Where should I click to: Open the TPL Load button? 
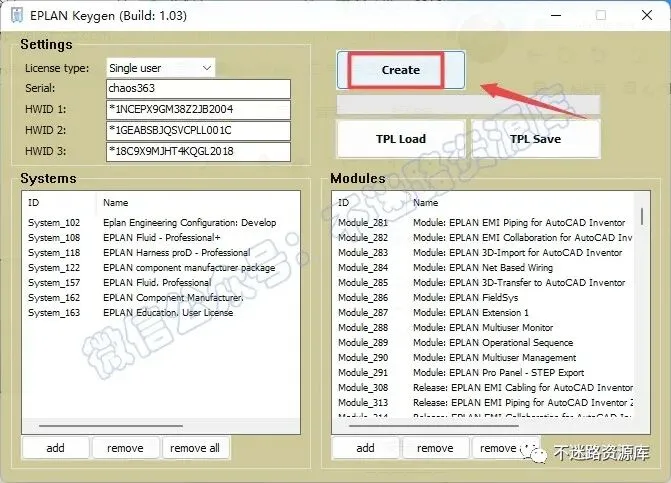401,139
